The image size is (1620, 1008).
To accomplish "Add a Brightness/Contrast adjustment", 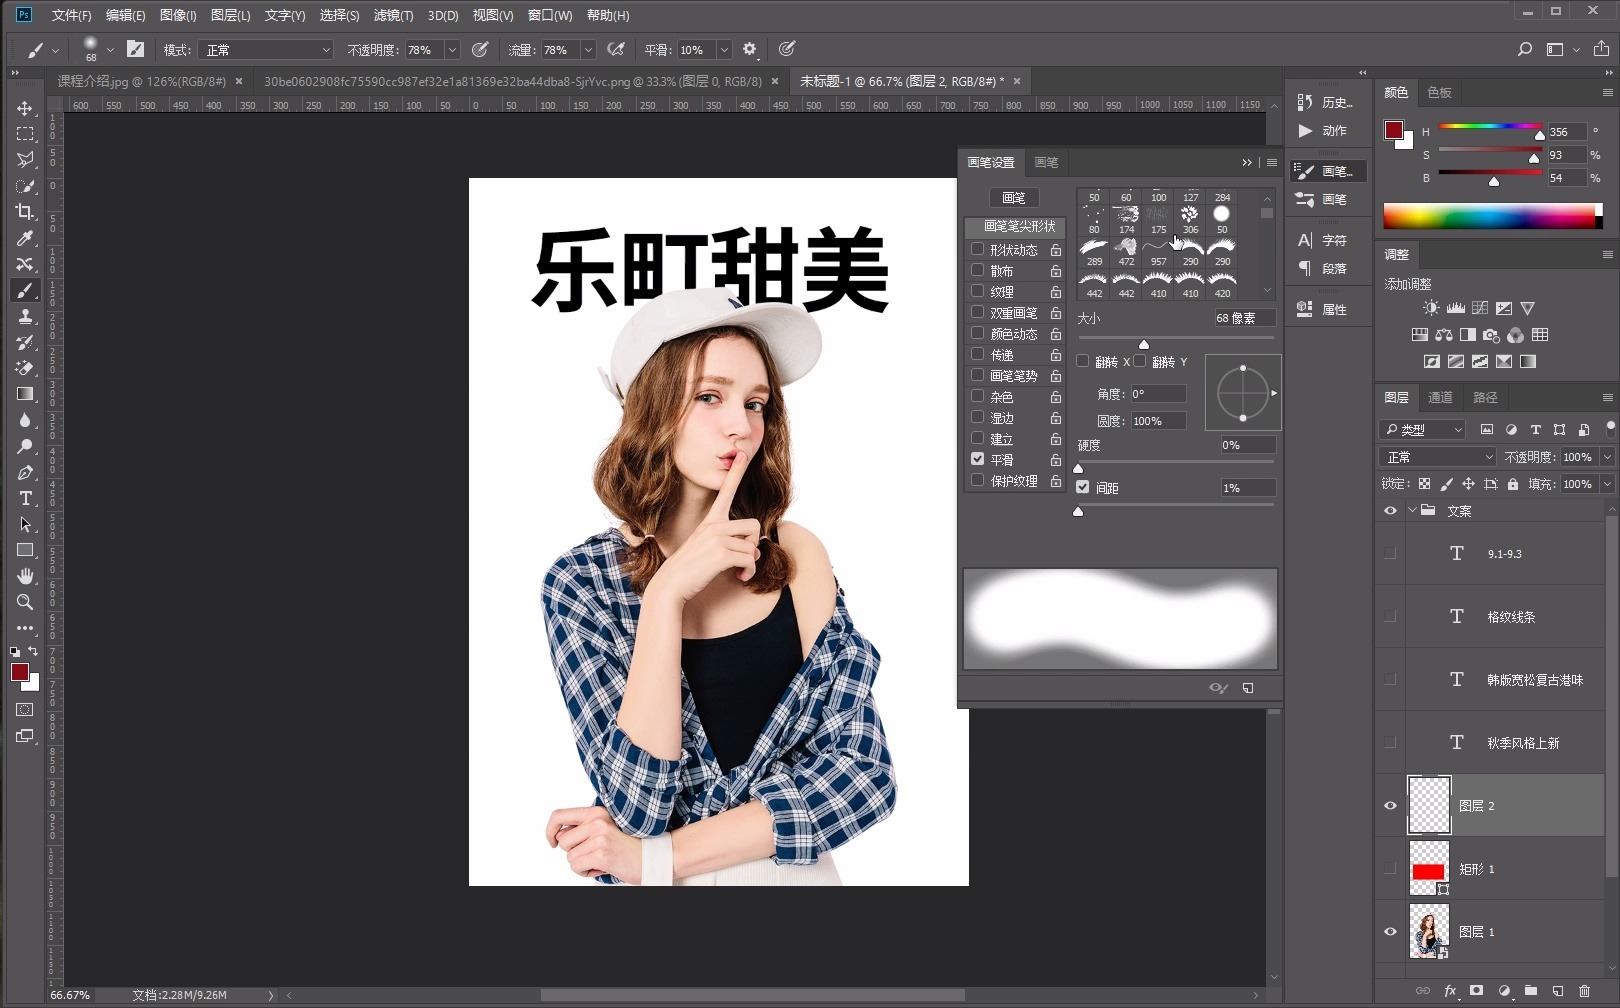I will (1431, 309).
